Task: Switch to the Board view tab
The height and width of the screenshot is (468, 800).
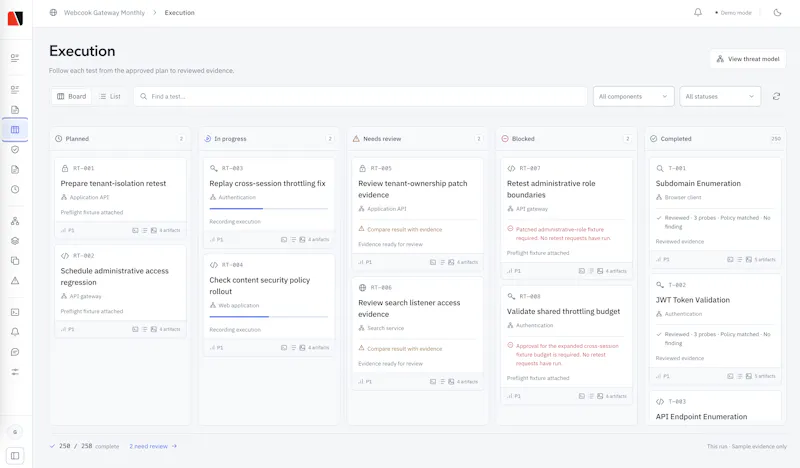Action: click(x=71, y=96)
